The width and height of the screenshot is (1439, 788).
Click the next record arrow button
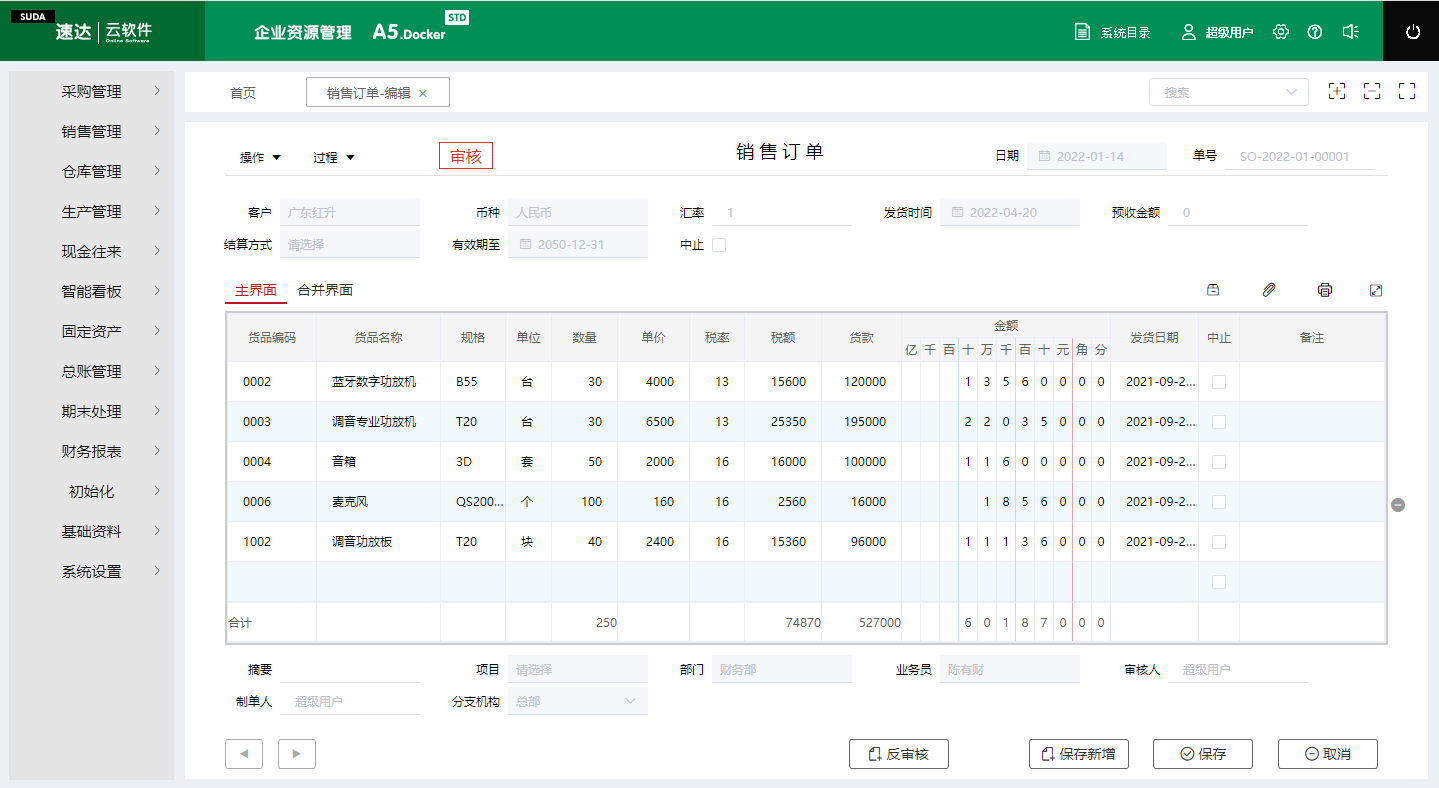(297, 754)
